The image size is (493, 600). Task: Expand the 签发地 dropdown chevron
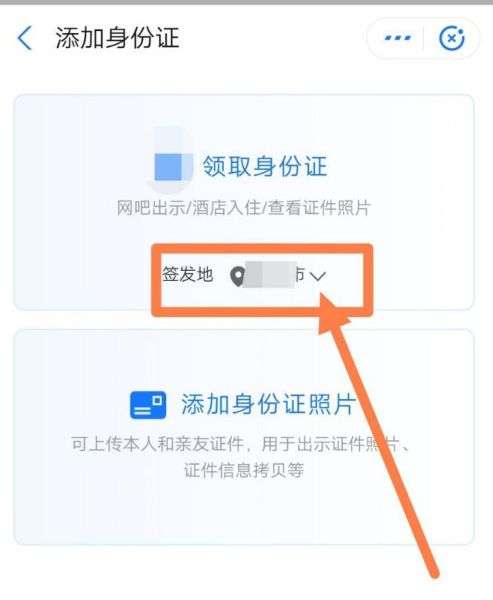coord(317,276)
